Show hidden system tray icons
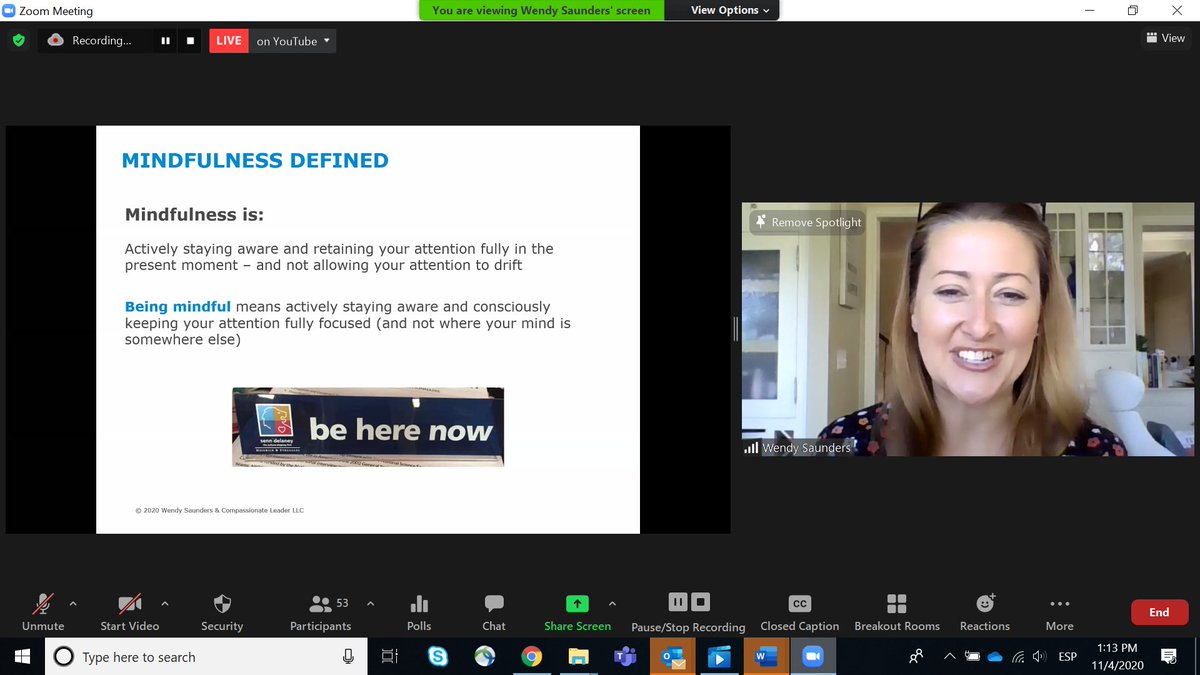Viewport: 1200px width, 675px height. coord(948,657)
